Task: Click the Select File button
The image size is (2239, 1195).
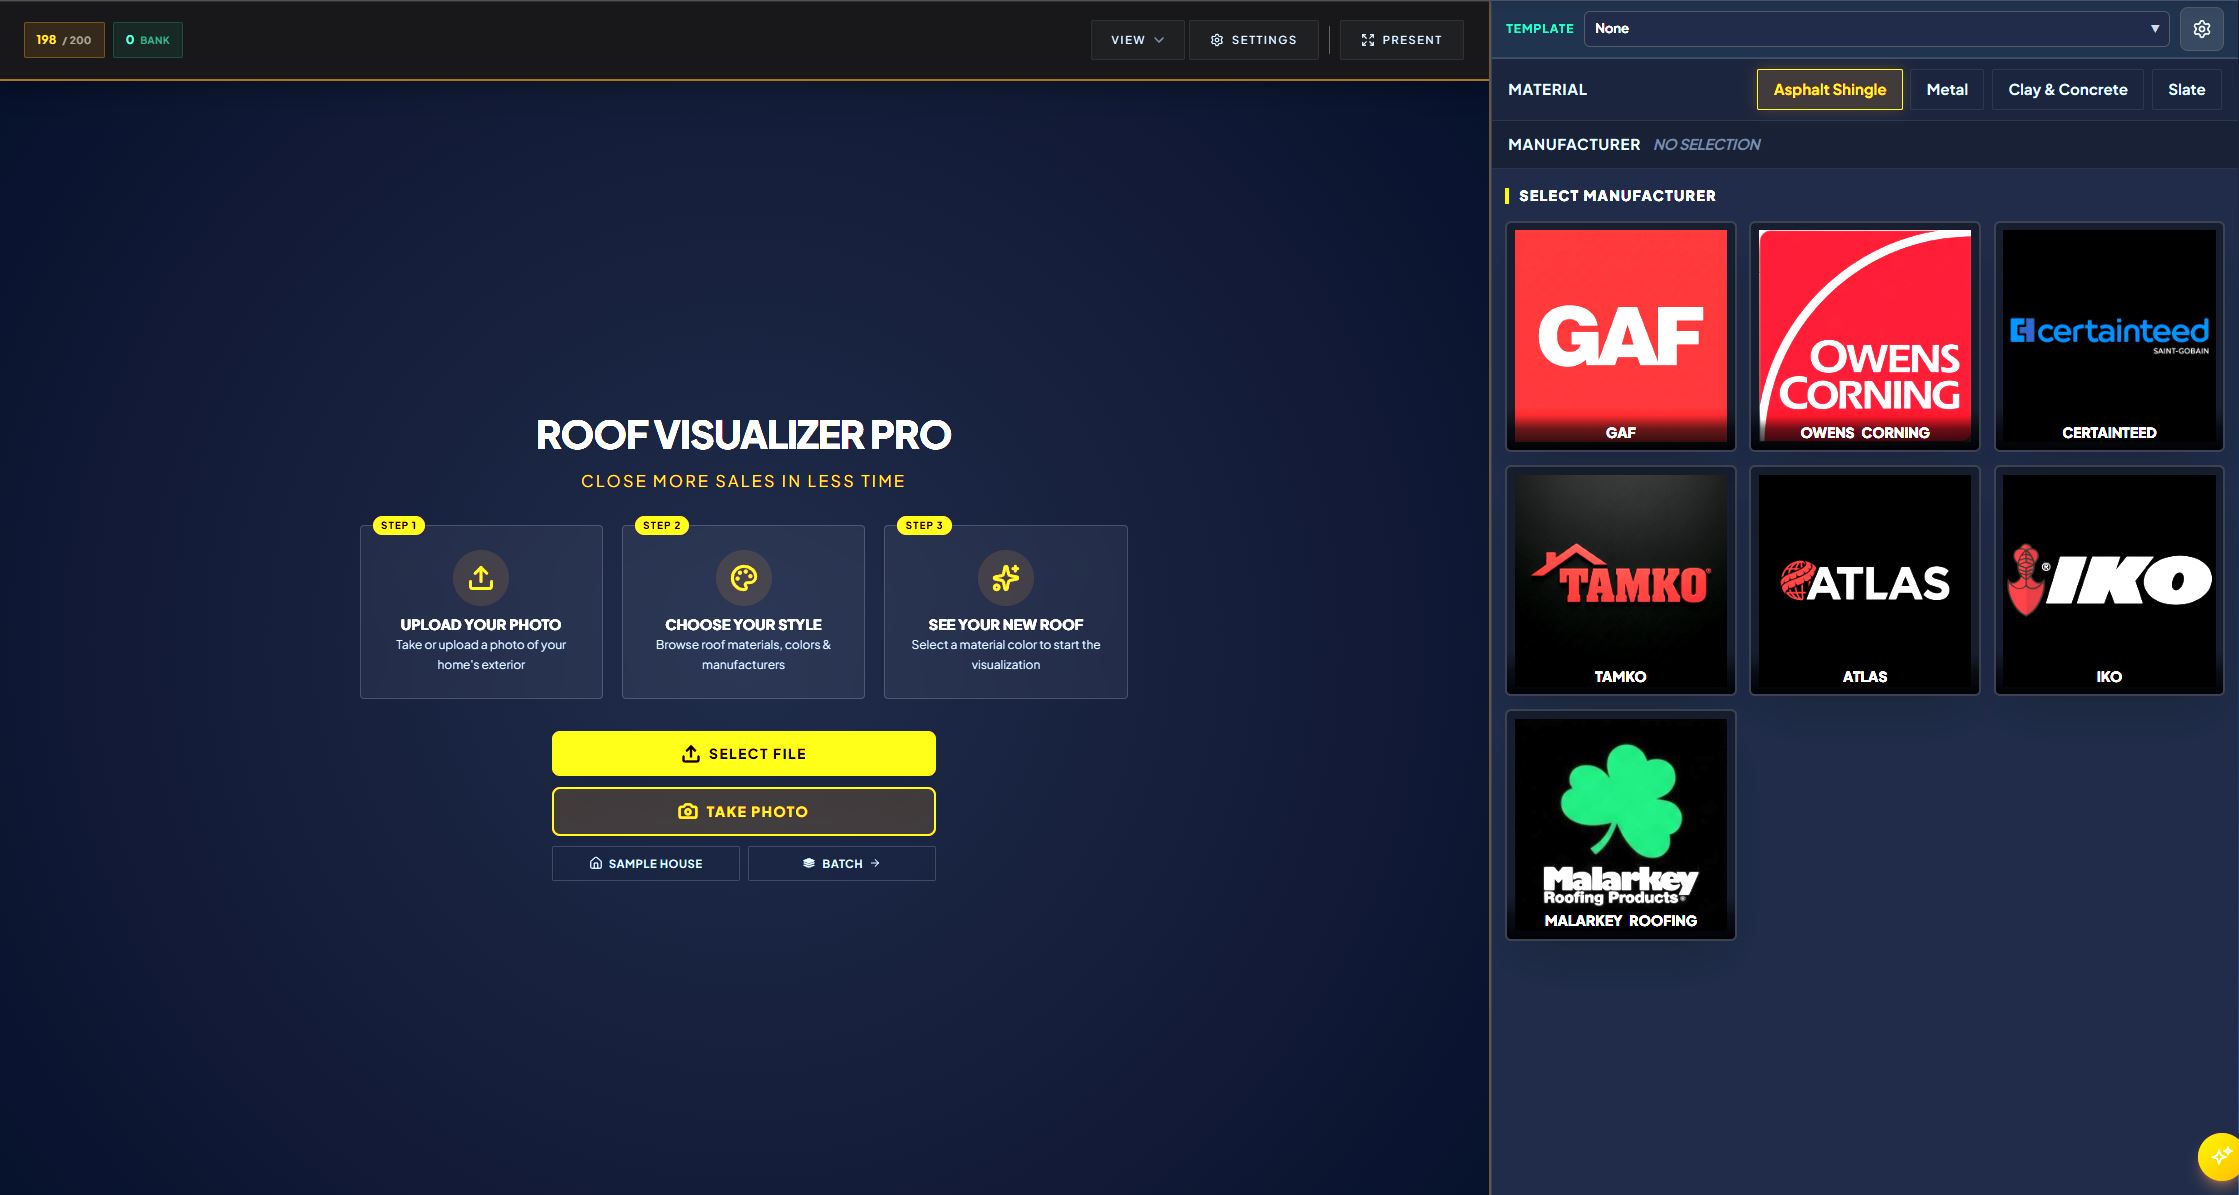Action: (x=744, y=754)
